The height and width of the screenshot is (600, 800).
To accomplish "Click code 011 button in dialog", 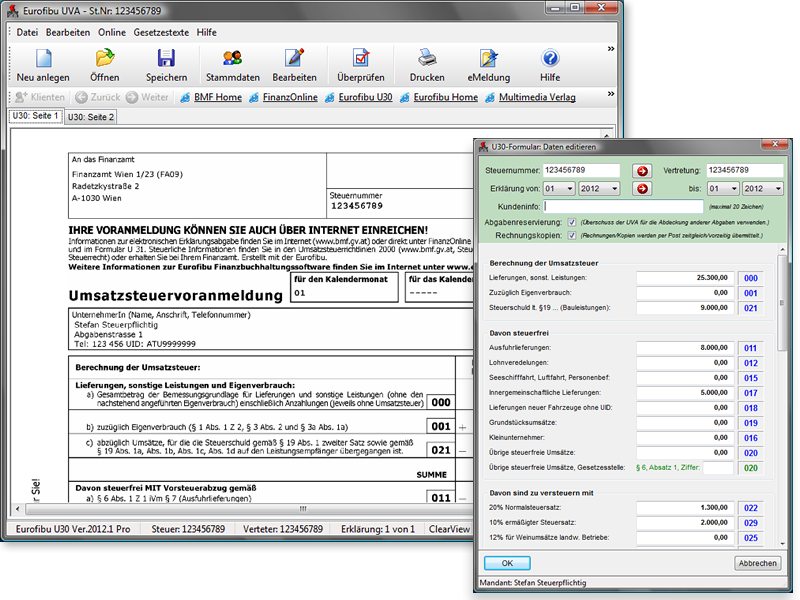I will pyautogui.click(x=751, y=348).
